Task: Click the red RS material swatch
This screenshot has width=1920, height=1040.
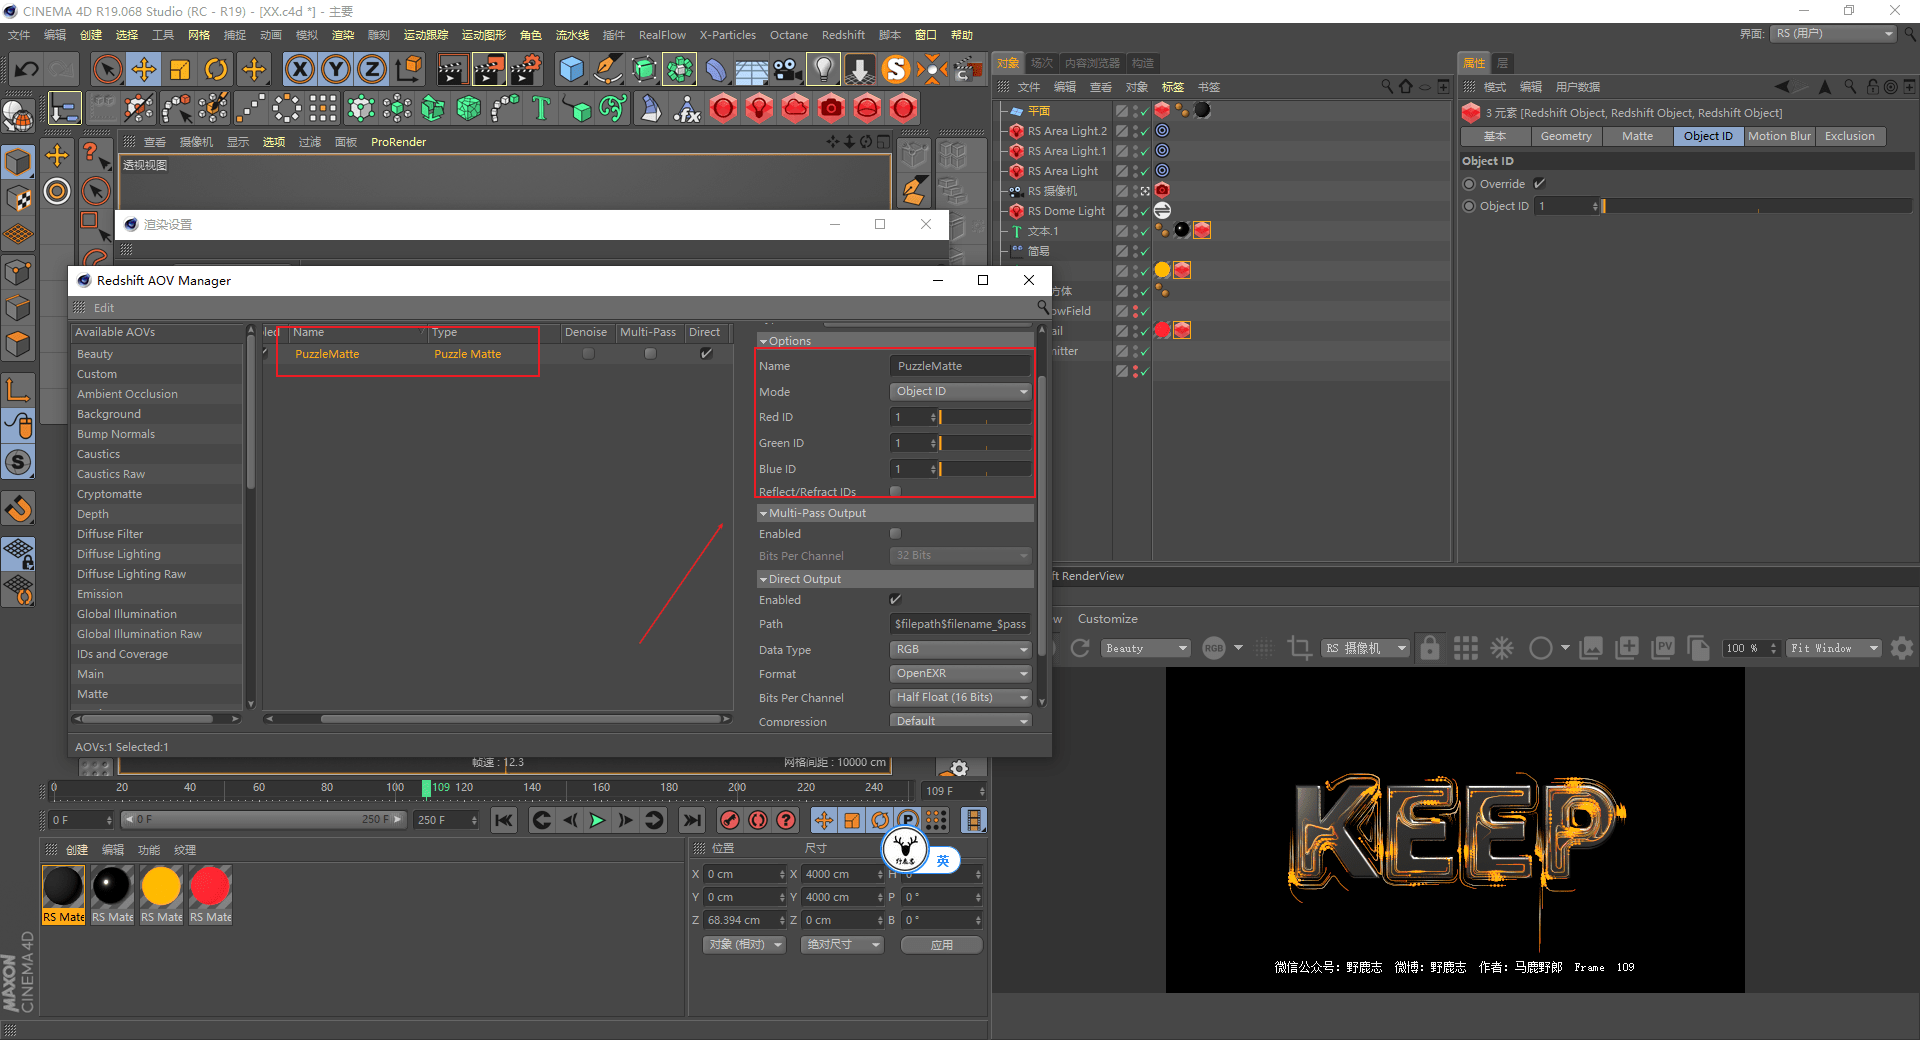Action: [210, 887]
